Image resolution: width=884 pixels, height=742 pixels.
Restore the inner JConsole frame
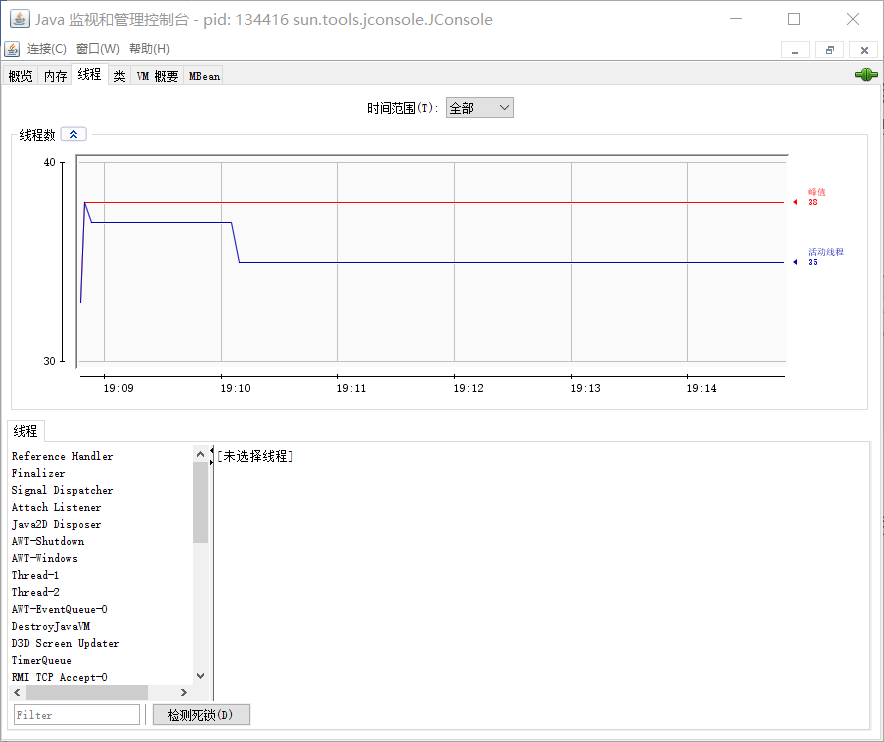coord(829,50)
